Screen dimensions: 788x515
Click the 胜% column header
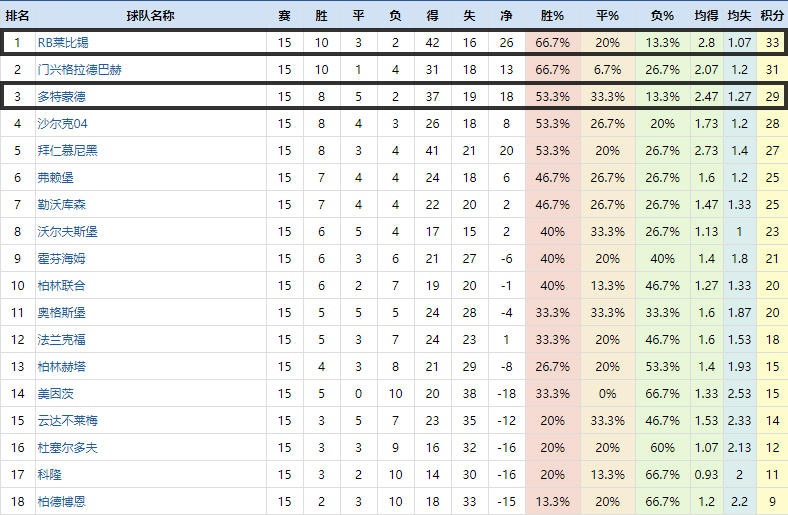click(x=552, y=16)
